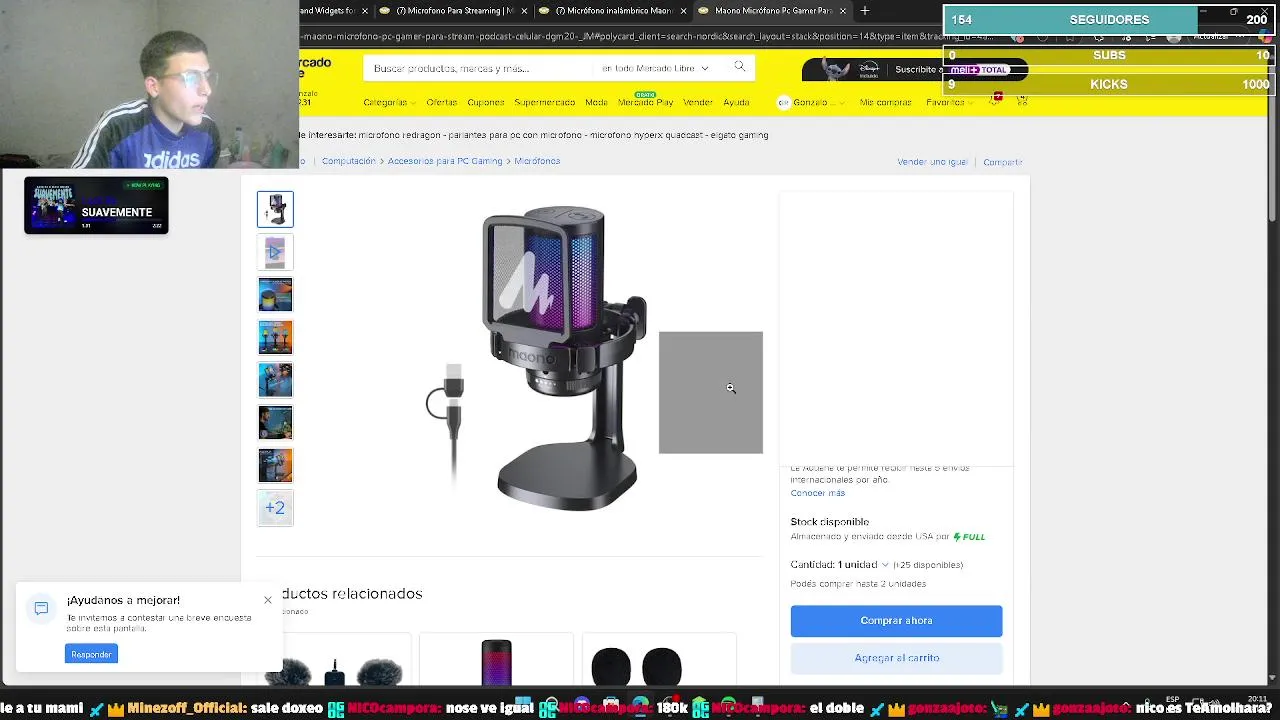Click the related RGB speaker product card
1280x720 pixels.
point(496,660)
